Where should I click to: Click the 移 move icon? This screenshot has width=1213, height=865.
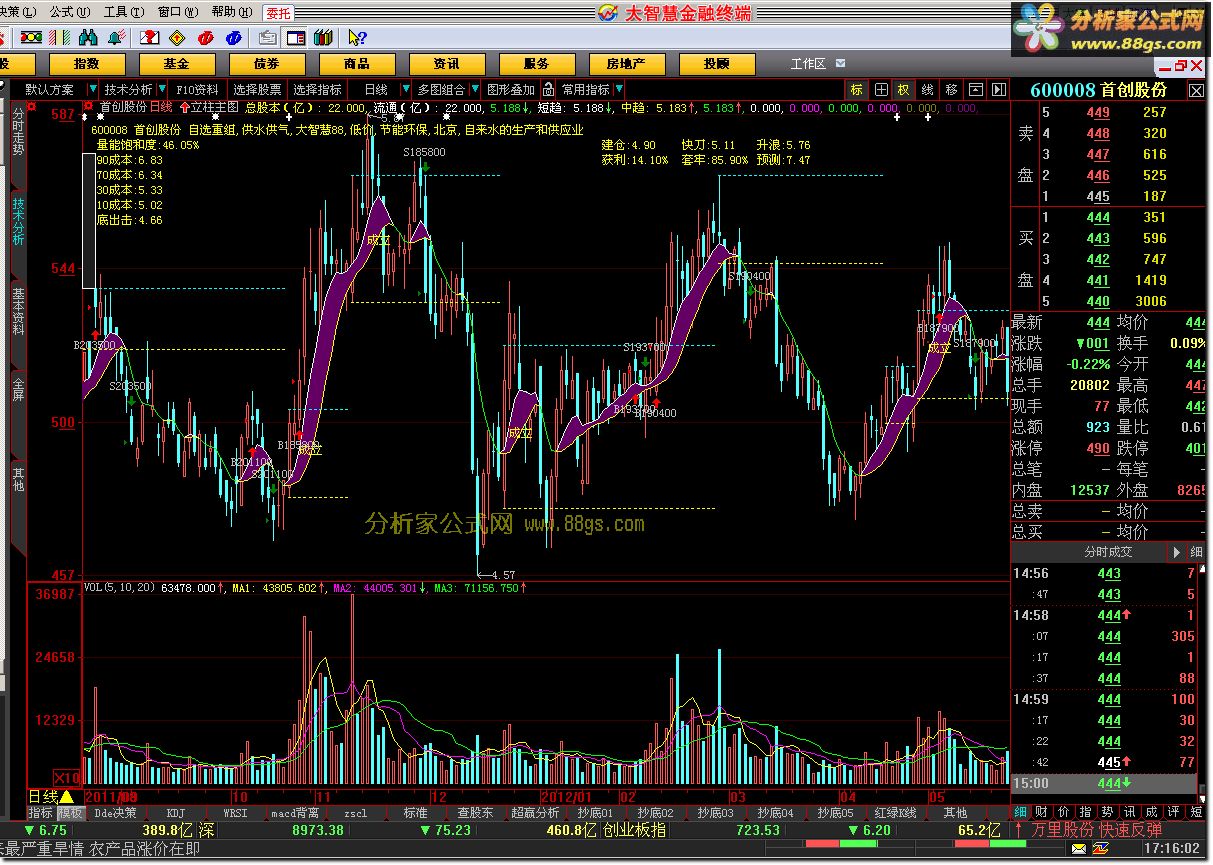tap(951, 89)
